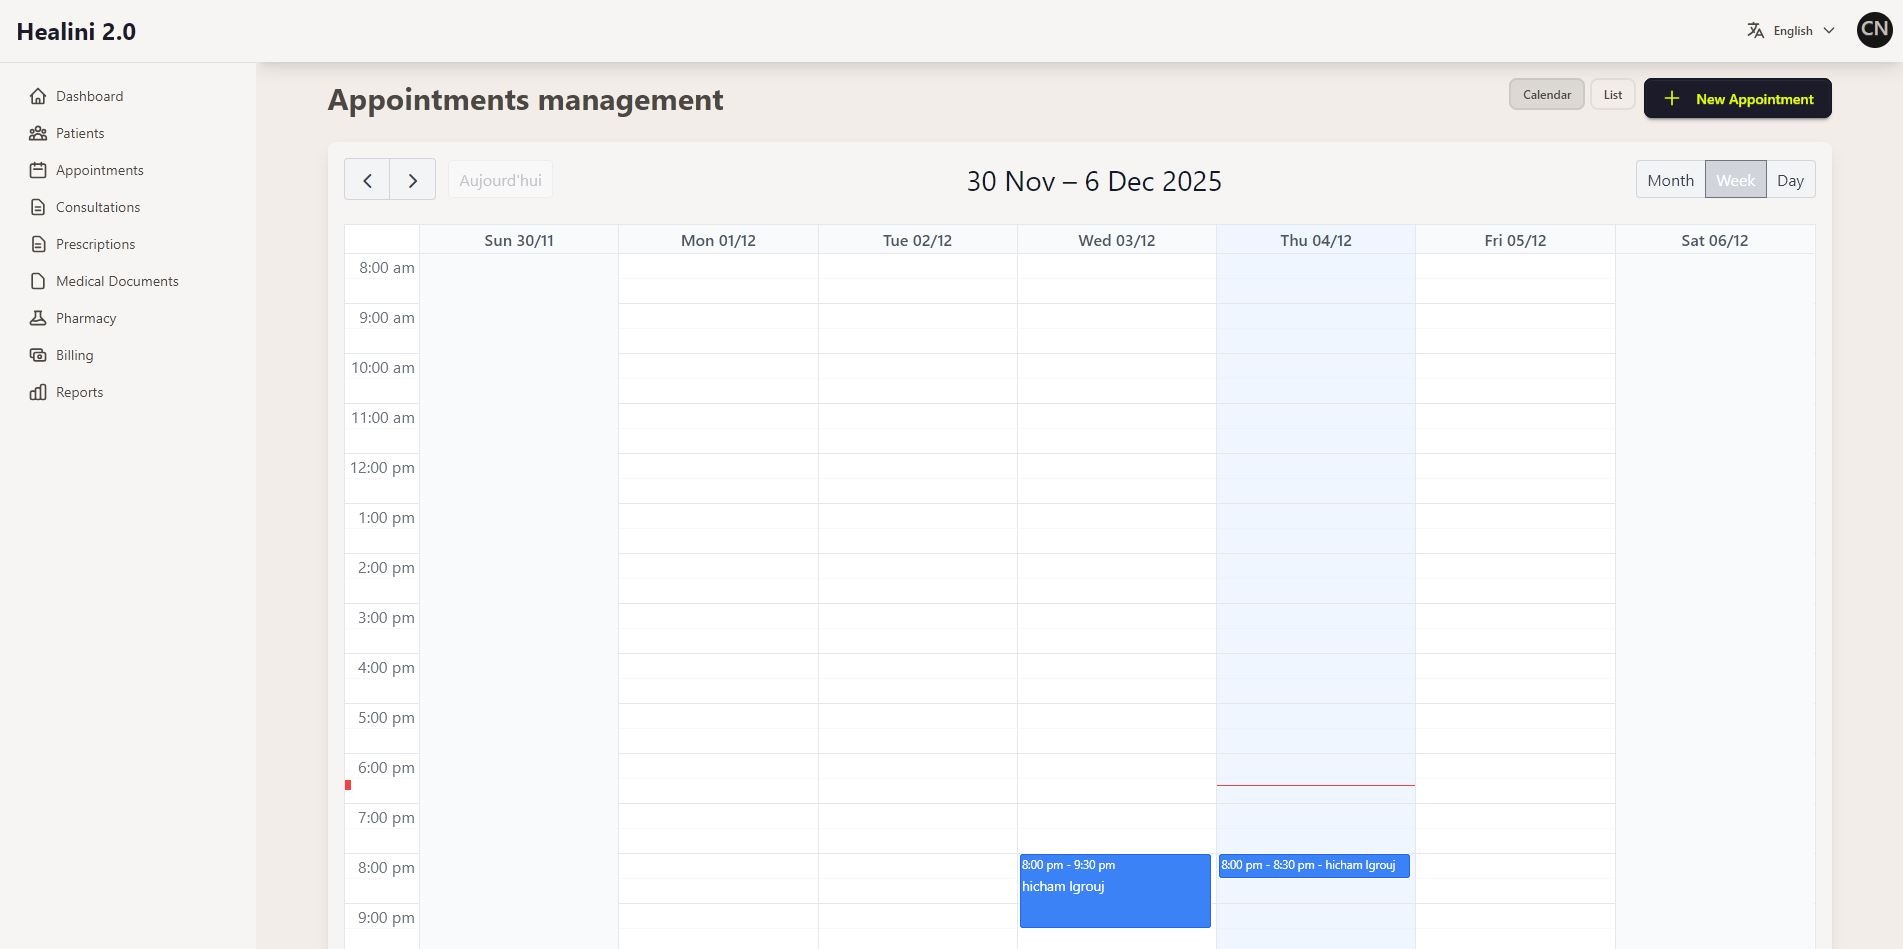1903x949 pixels.
Task: Select the Billing icon in the sidebar
Action: 38,355
